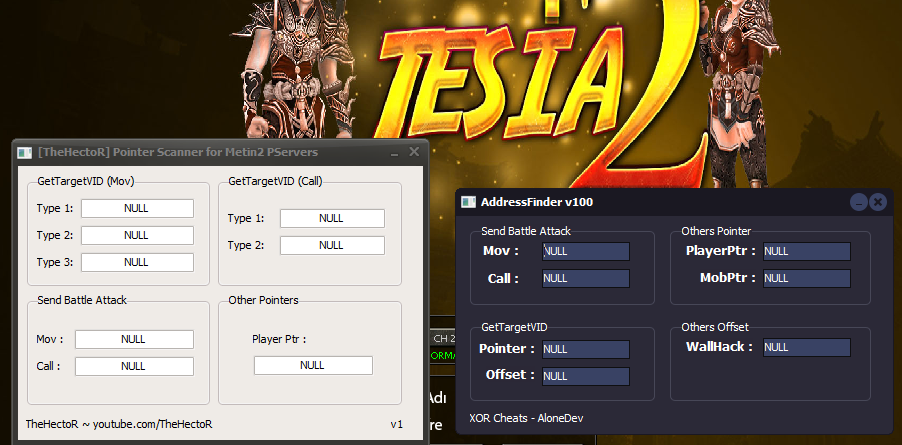902x445 pixels.
Task: Click Call field in AddressFinder window
Action: tap(586, 278)
